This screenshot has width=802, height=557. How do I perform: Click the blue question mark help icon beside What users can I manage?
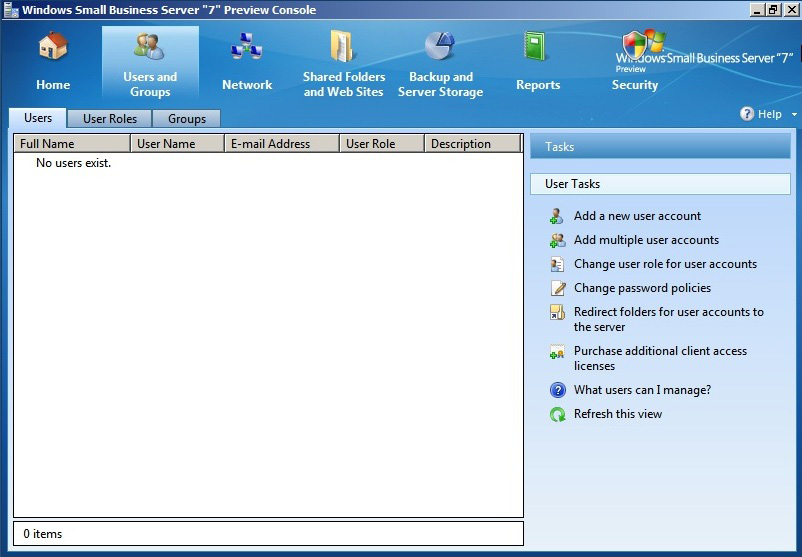(558, 390)
